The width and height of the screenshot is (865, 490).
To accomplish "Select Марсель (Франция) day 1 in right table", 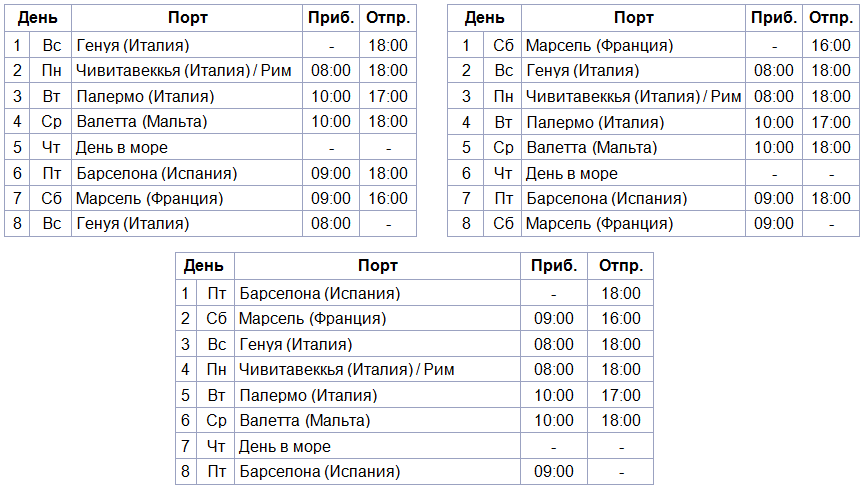I will pos(600,45).
